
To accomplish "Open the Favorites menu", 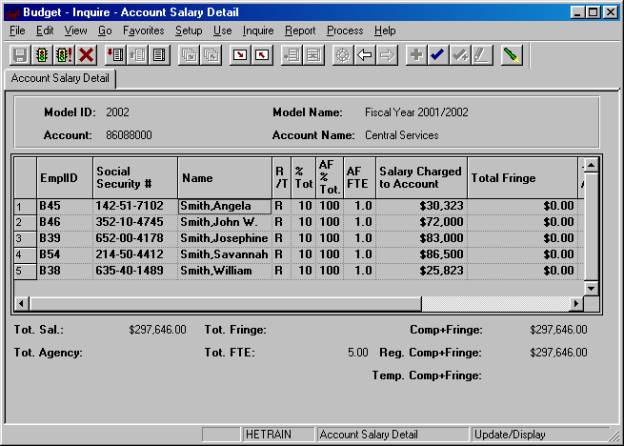I will [x=143, y=31].
